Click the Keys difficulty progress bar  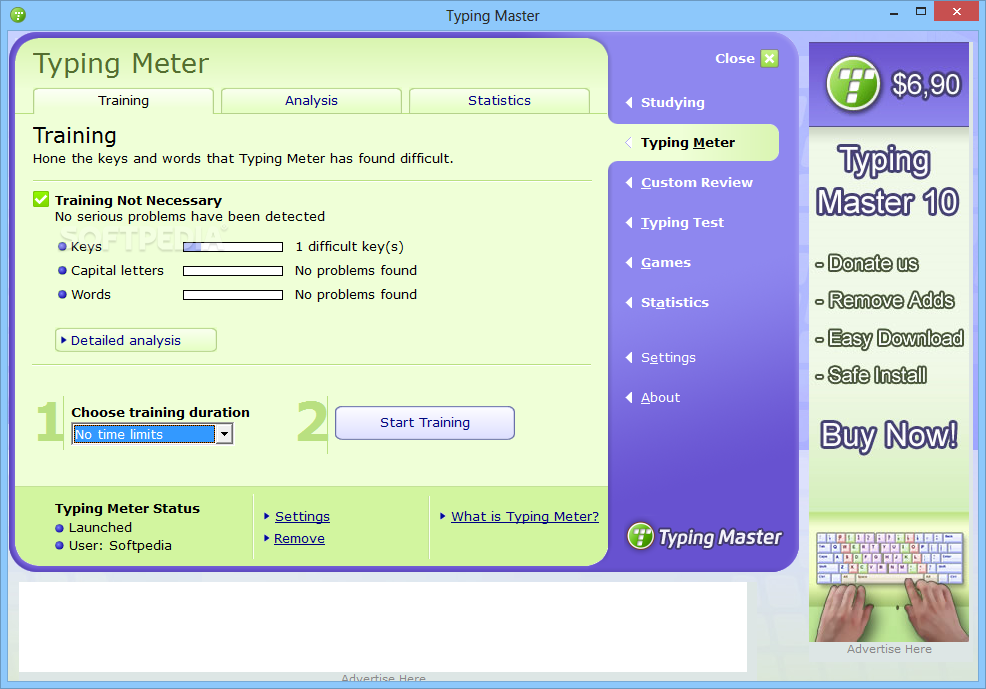233,247
